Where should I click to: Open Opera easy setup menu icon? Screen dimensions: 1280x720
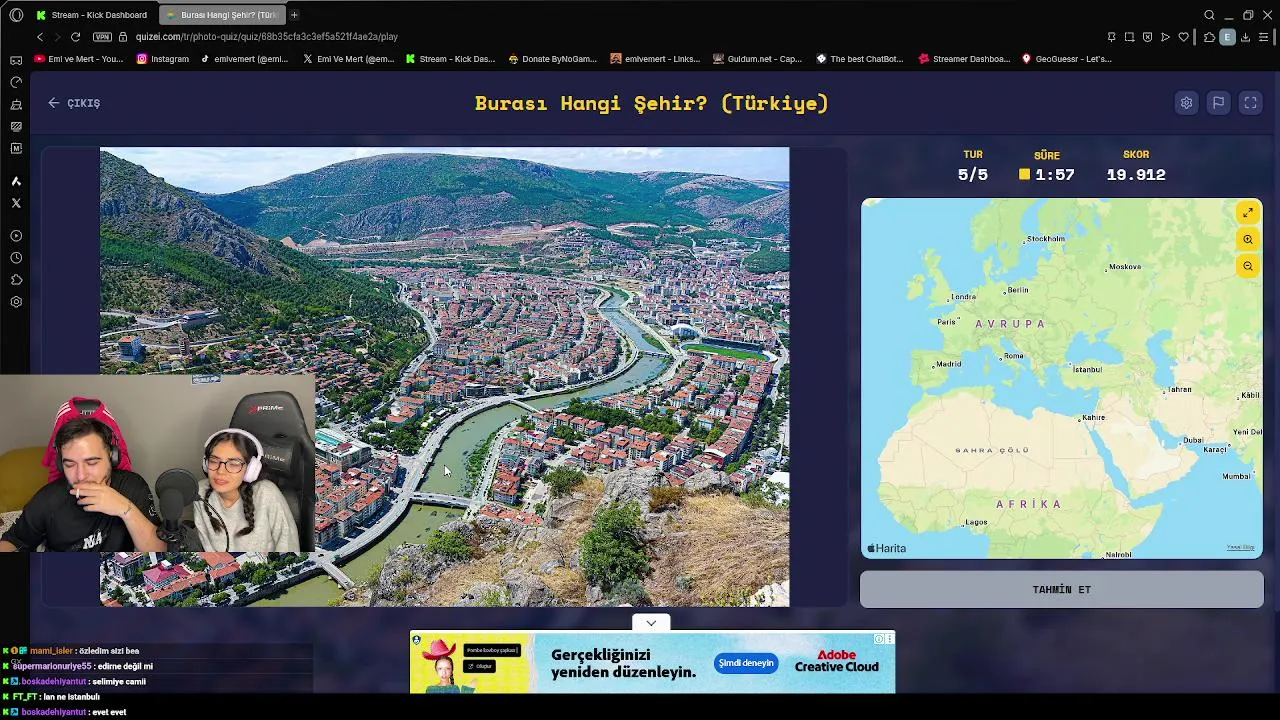click(x=1264, y=37)
